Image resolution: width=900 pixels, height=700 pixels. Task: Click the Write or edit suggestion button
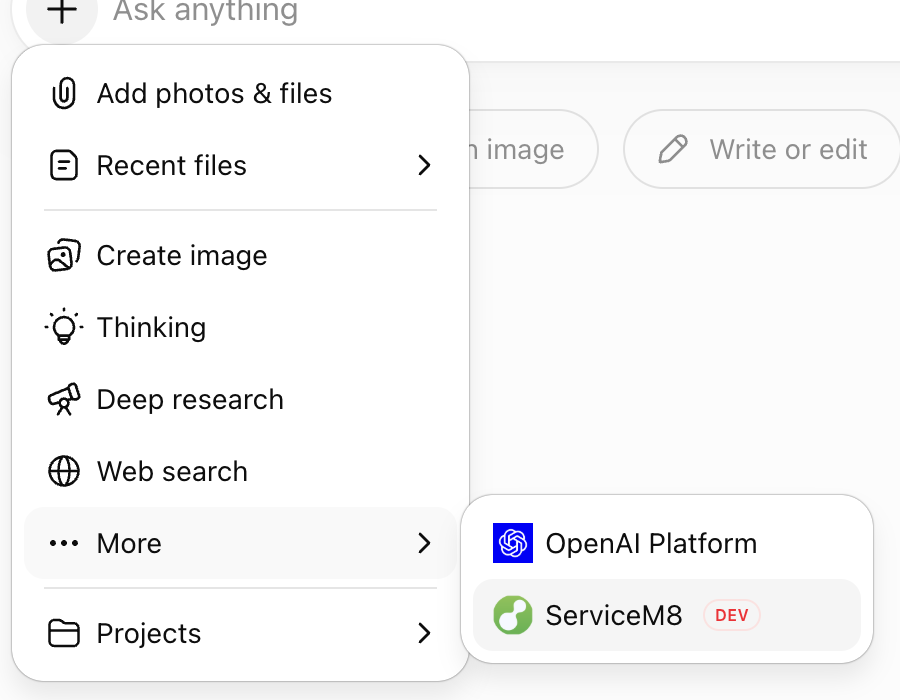(x=762, y=149)
